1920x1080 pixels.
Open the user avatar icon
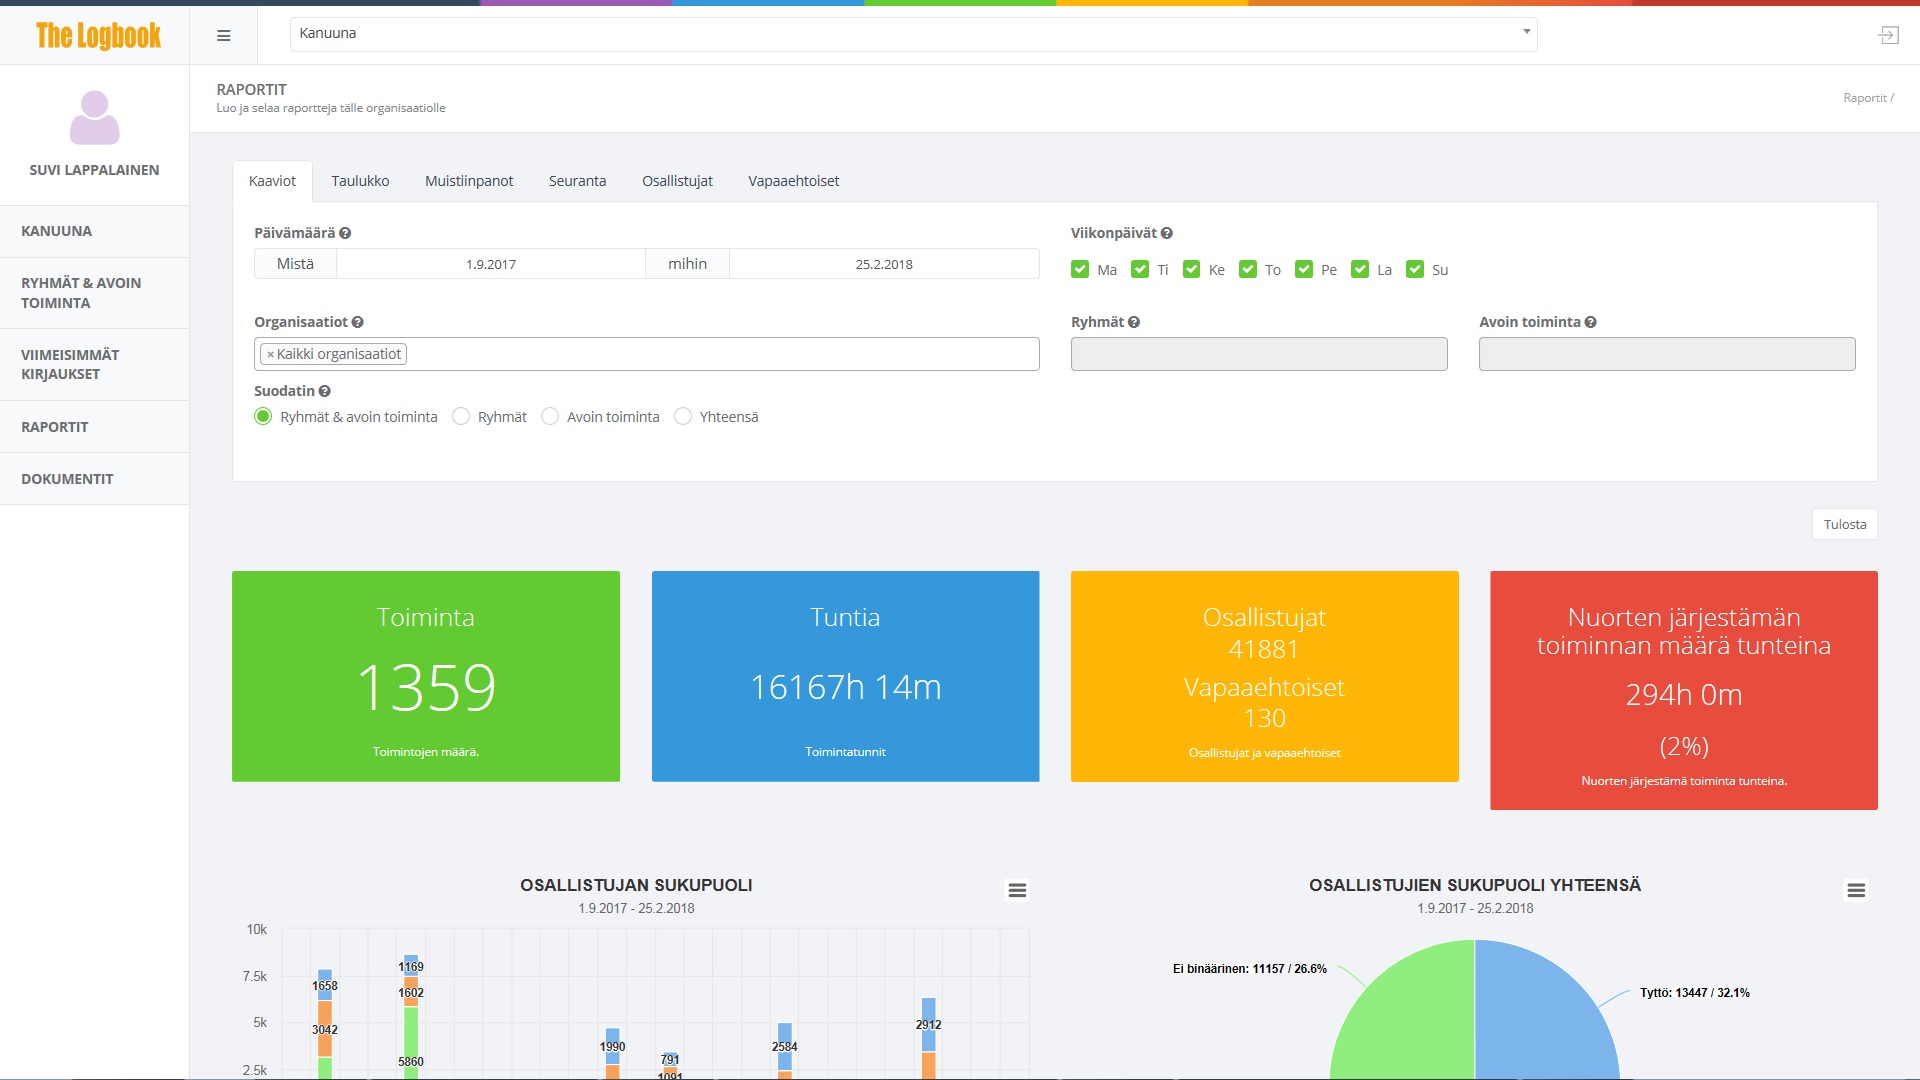coord(94,118)
